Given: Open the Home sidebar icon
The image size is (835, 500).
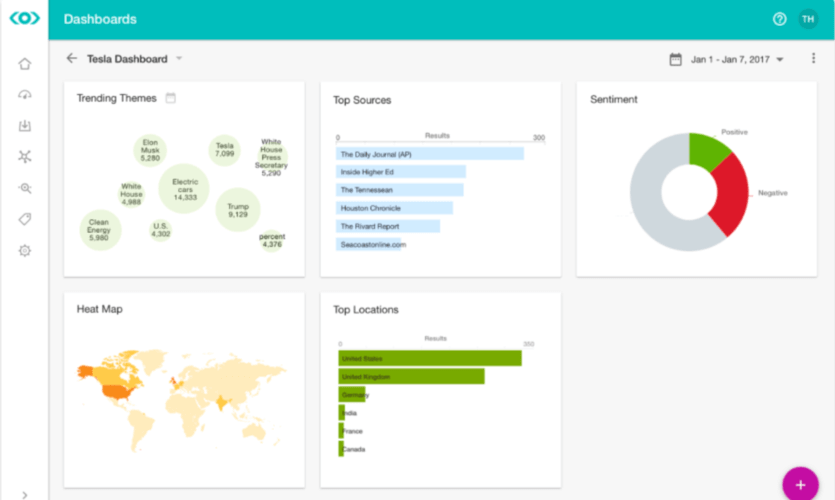Looking at the screenshot, I should click(x=24, y=64).
